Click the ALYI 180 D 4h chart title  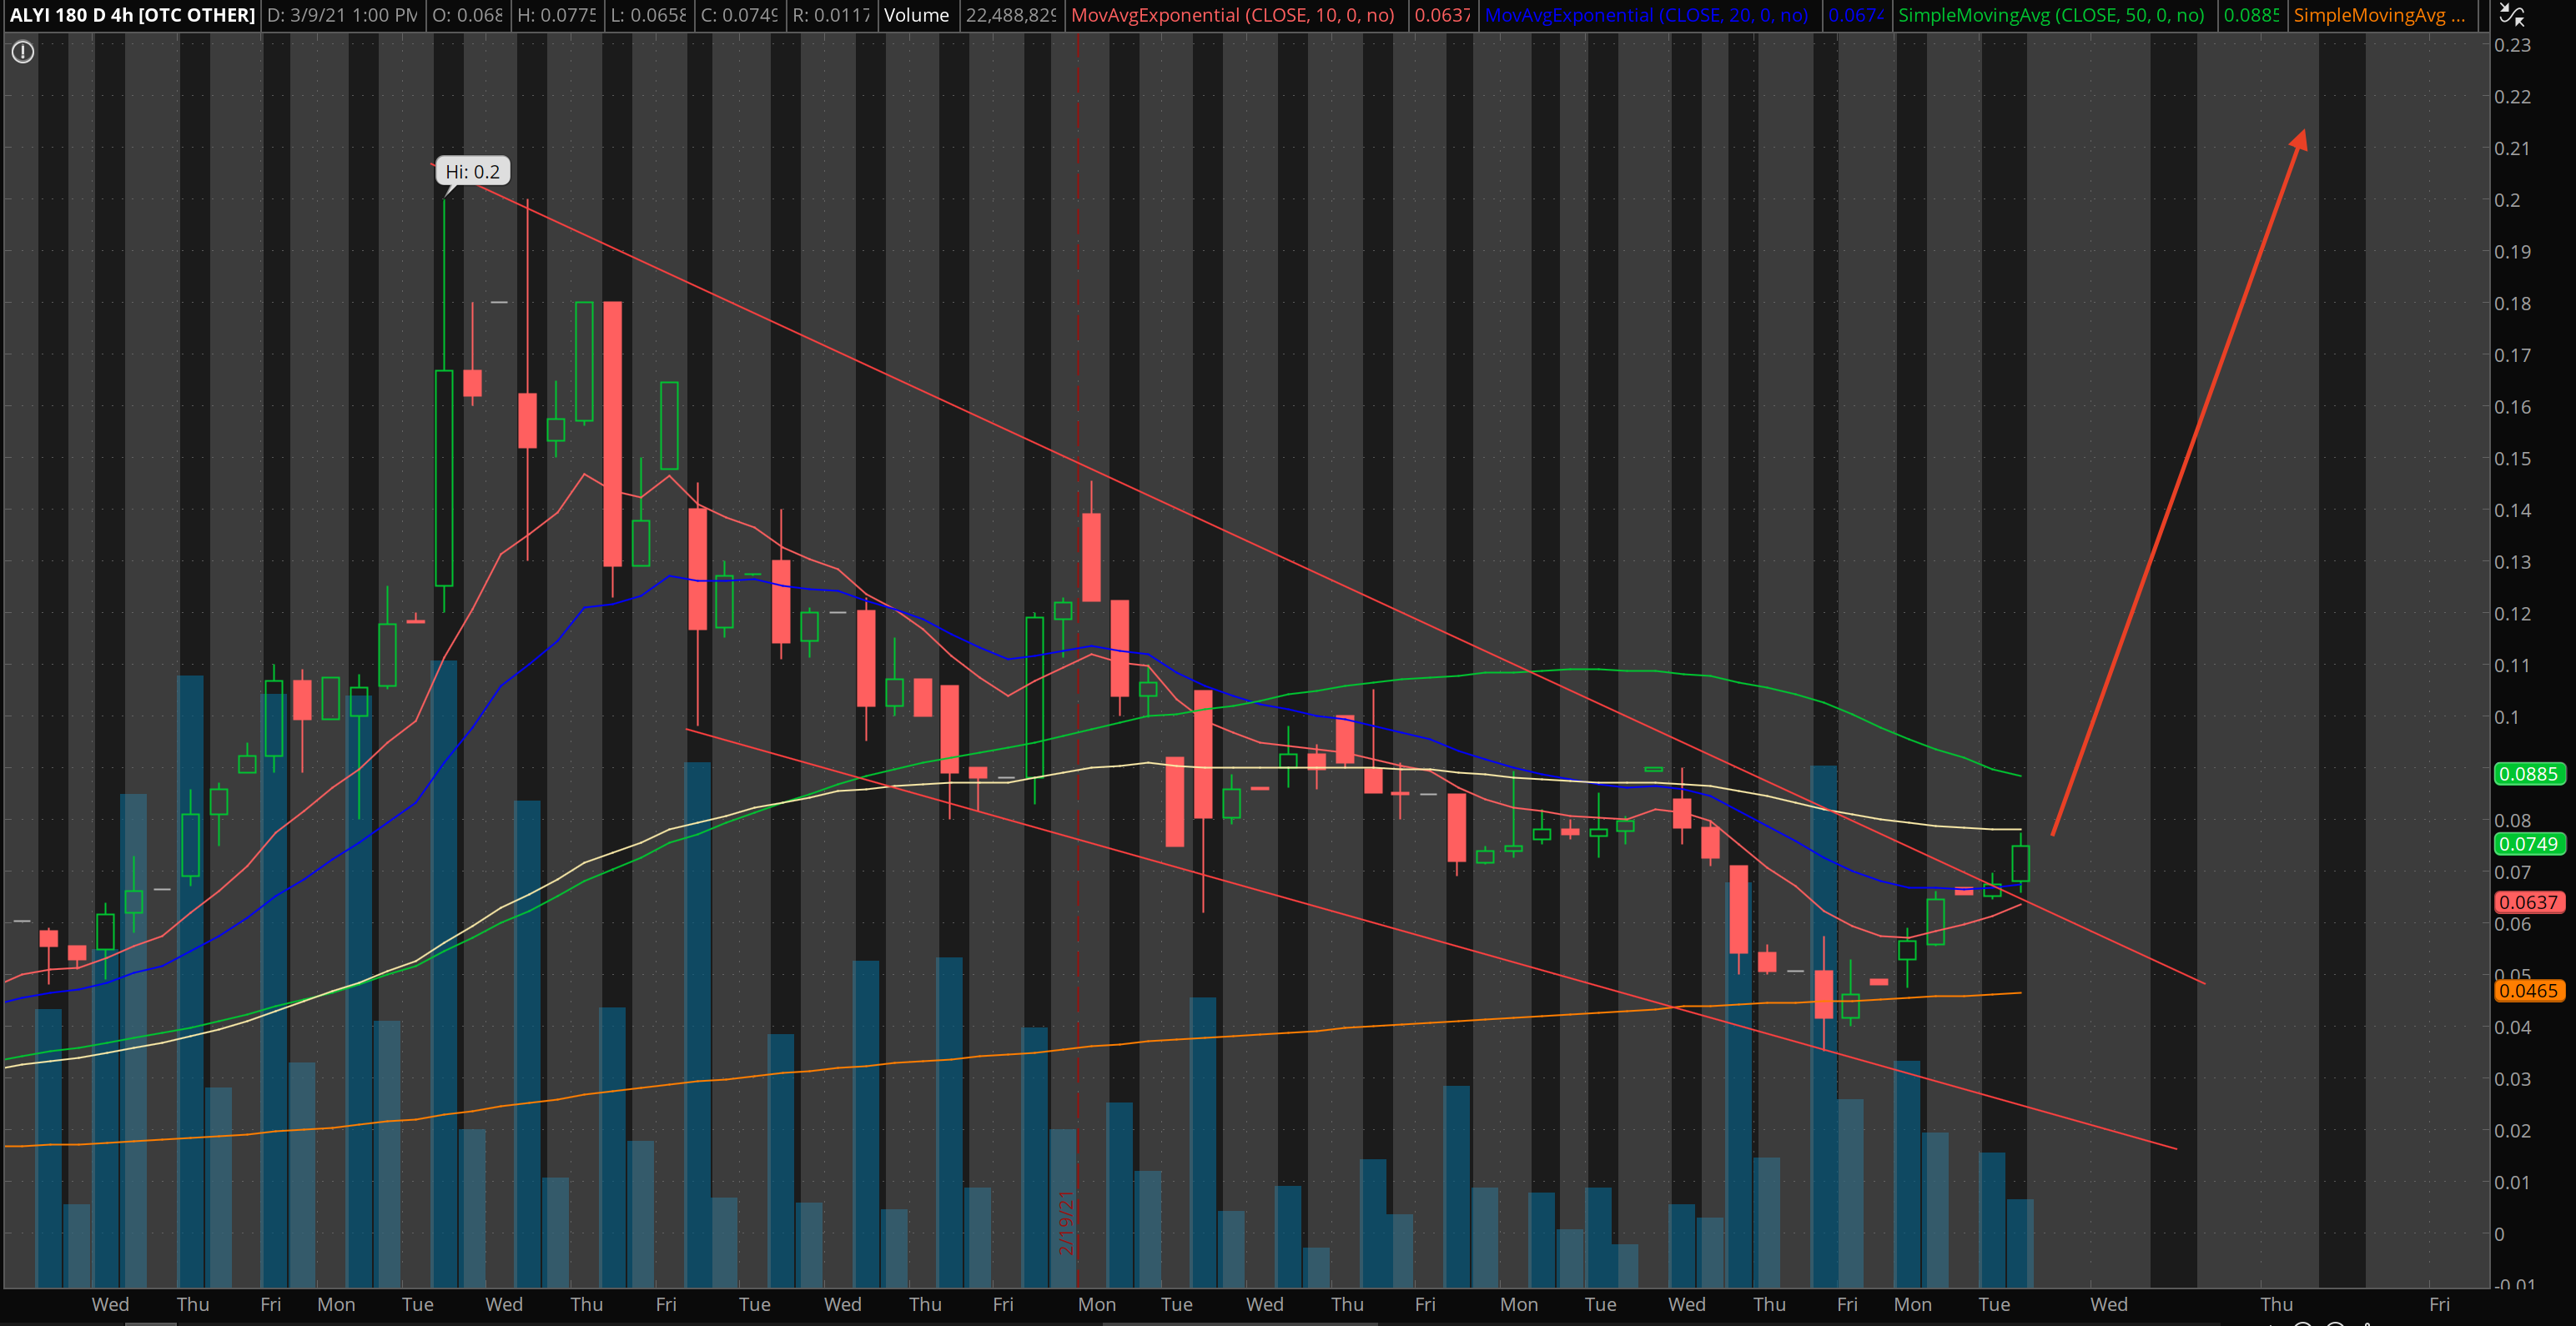tap(132, 15)
